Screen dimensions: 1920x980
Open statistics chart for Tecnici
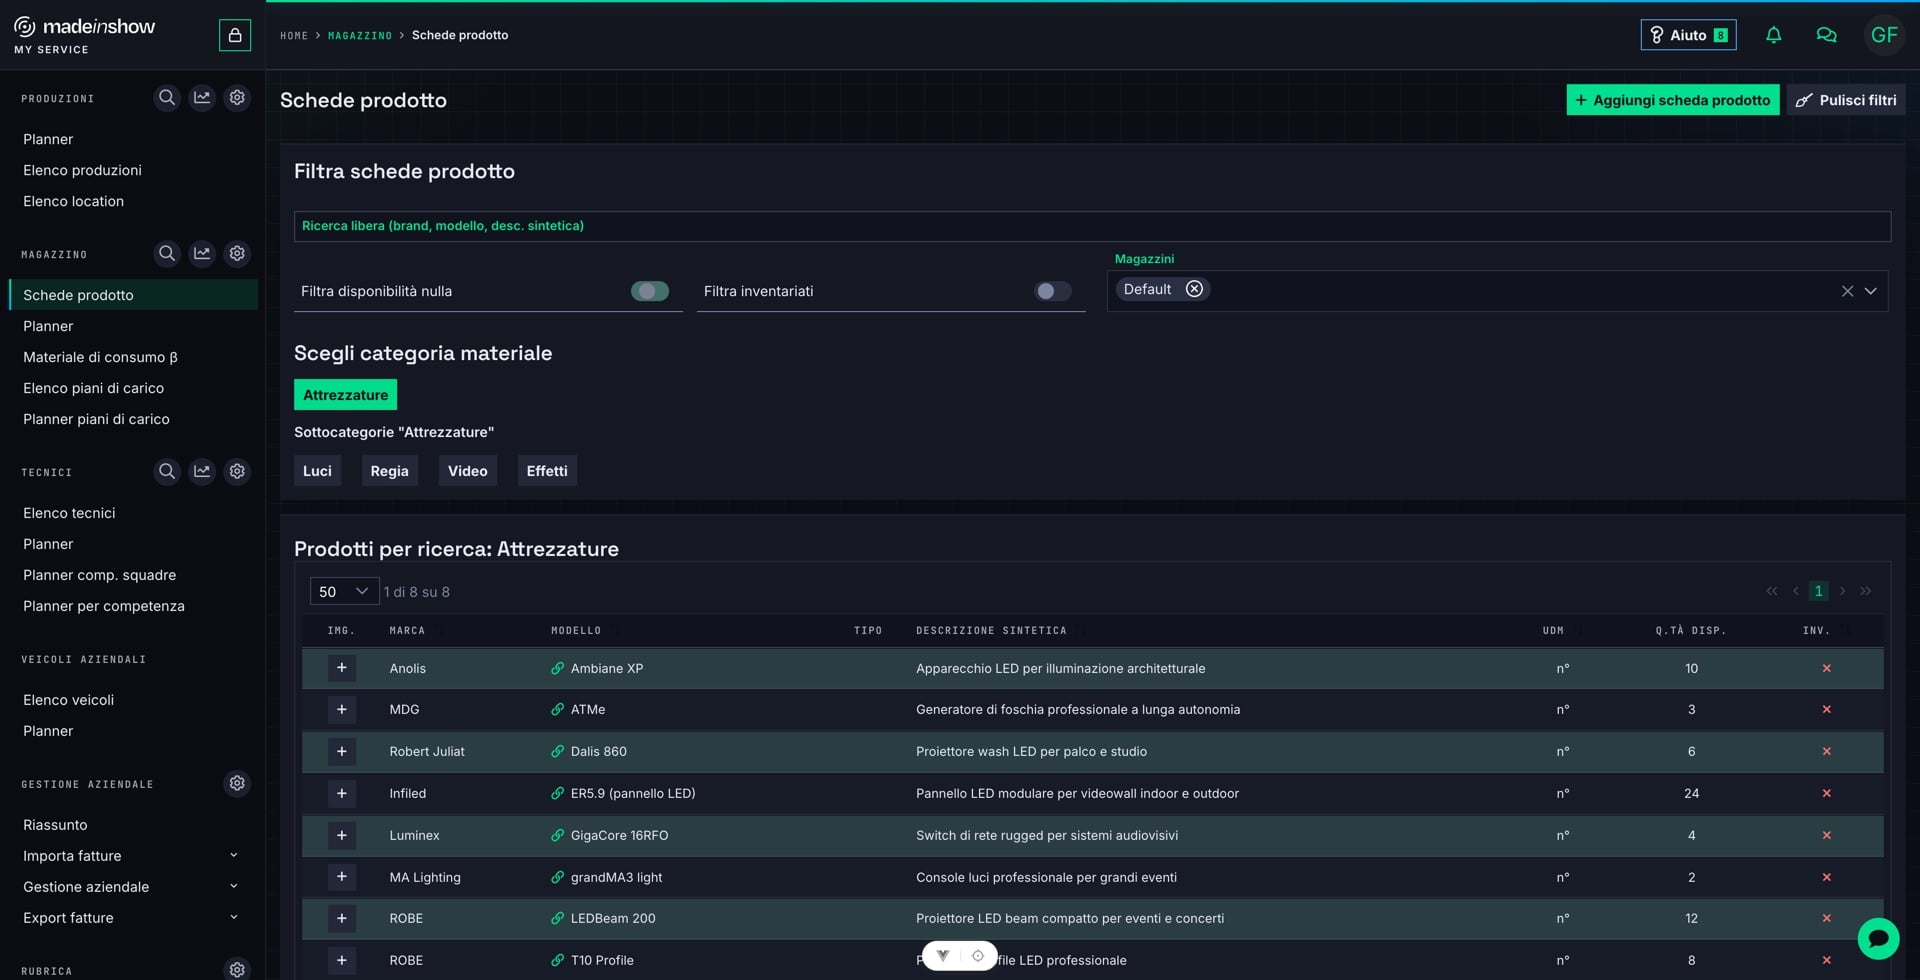click(202, 471)
